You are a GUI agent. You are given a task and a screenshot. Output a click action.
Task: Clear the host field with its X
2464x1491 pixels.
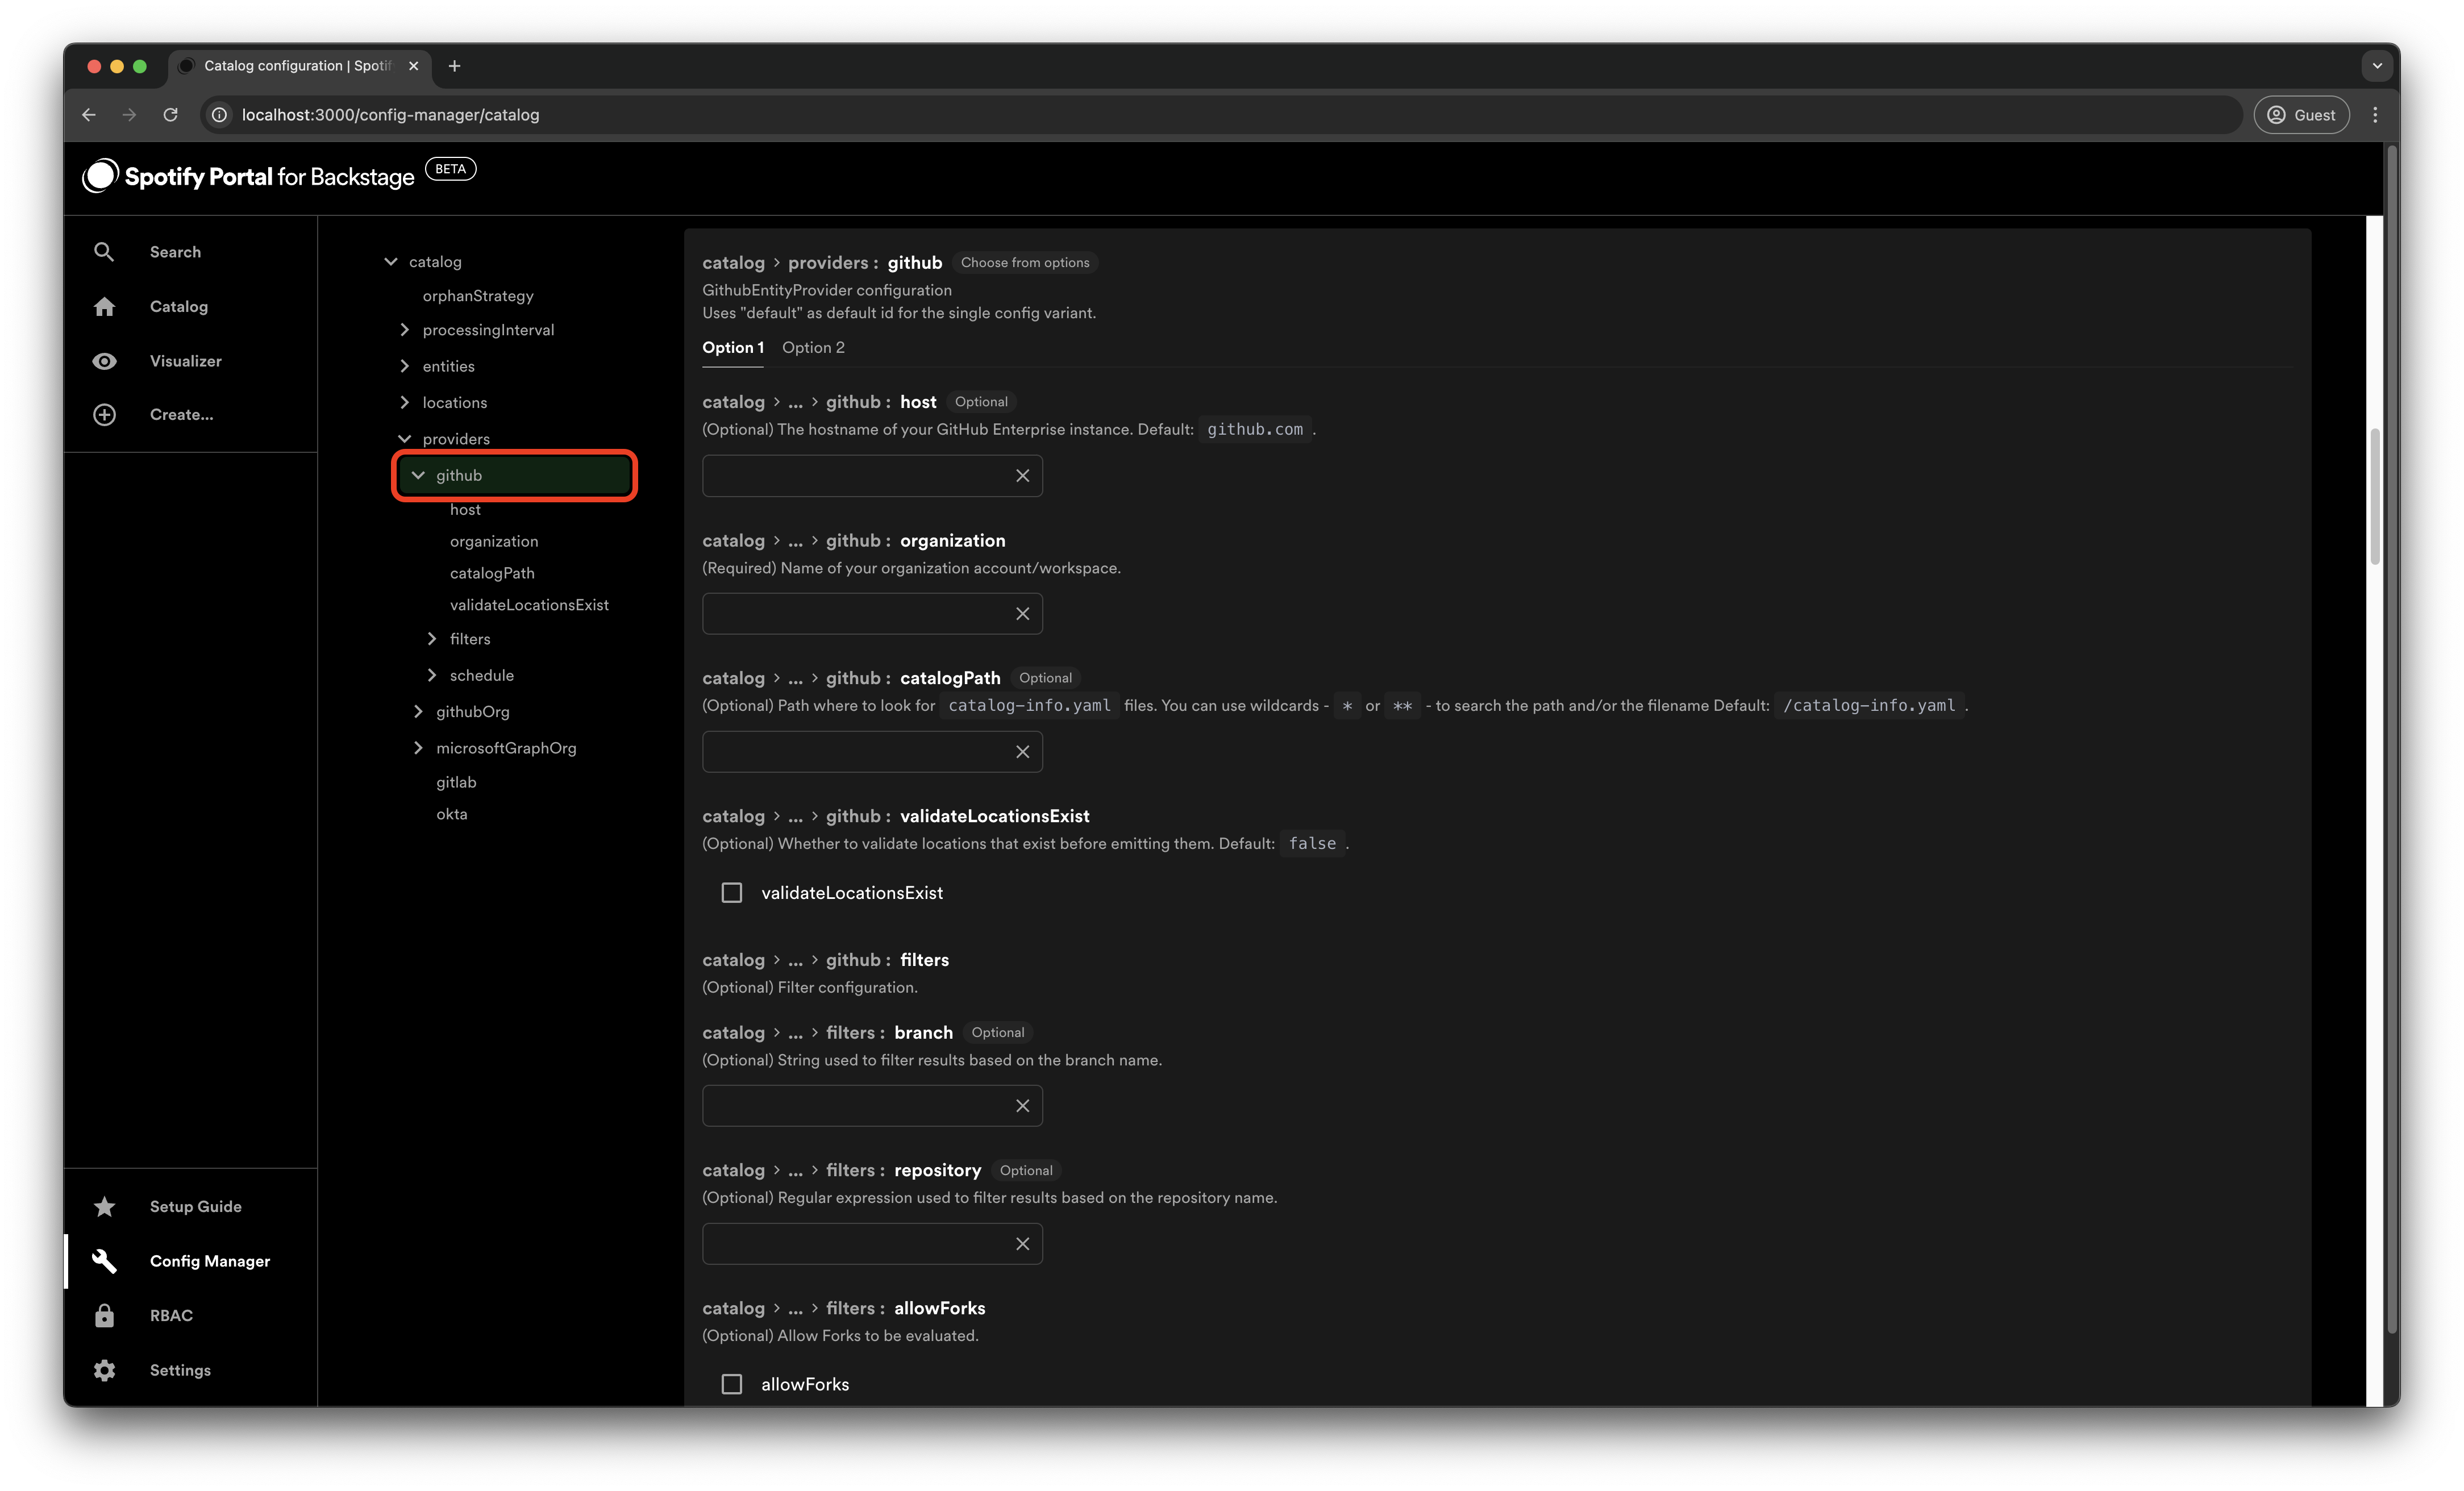pos(1022,476)
